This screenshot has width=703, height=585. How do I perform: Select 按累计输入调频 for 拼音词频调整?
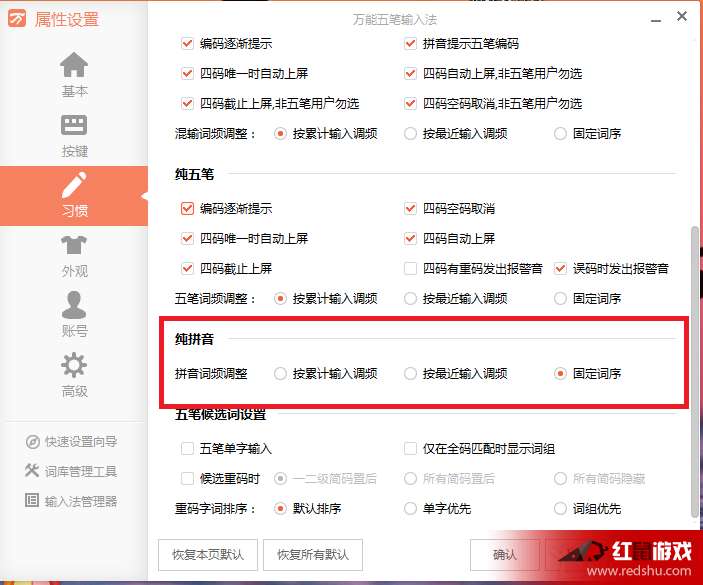pos(280,373)
